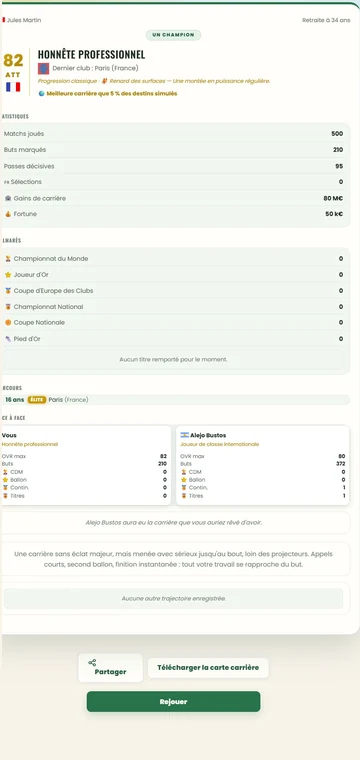This screenshot has height=760, width=360.
Task: Click Dernier club : Paris (France)
Action: coord(95,68)
